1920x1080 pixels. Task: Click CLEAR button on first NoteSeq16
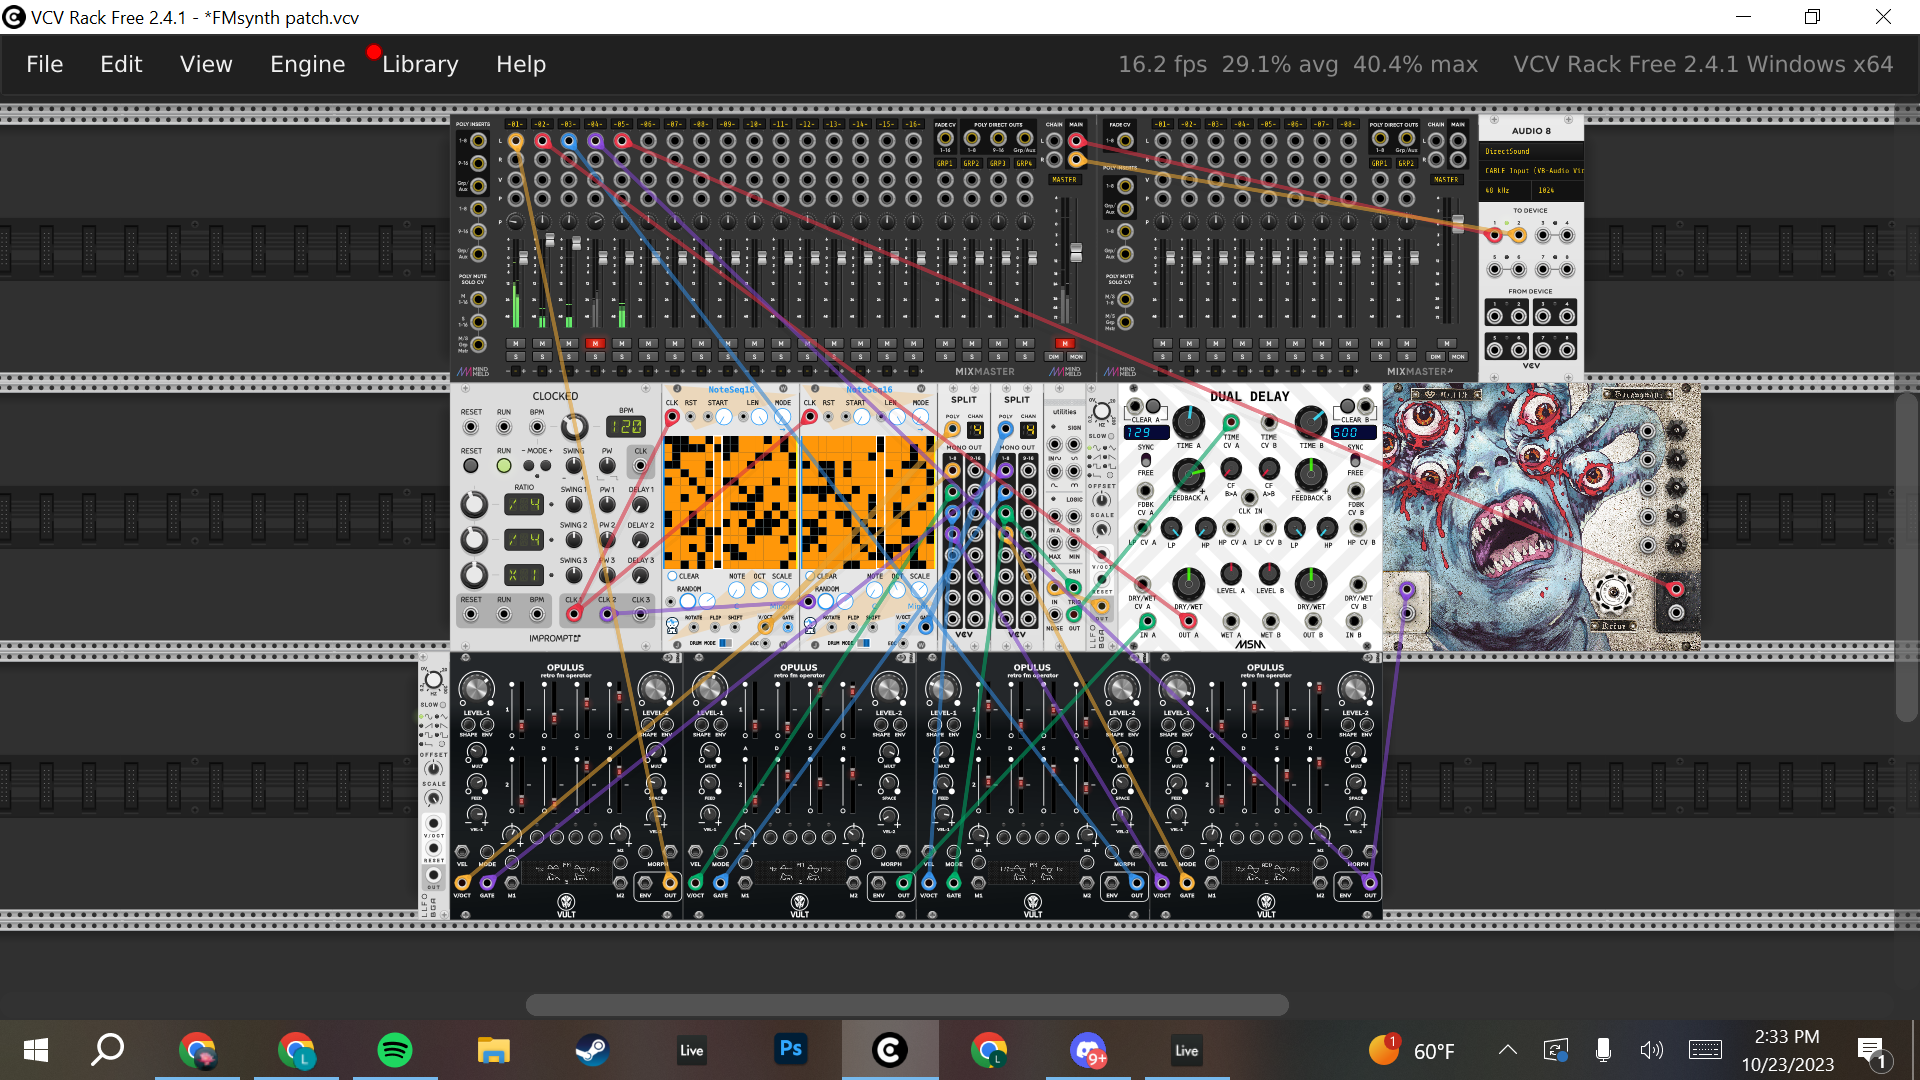pos(673,577)
